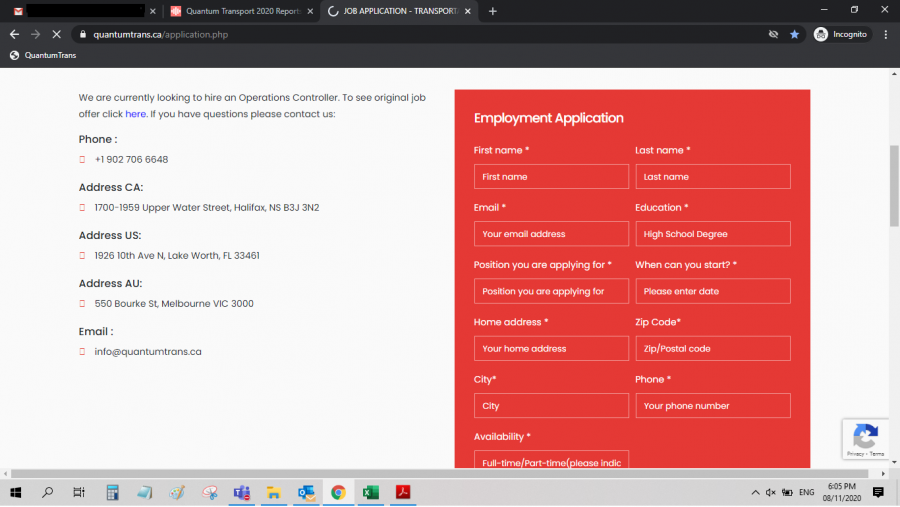Screen dimensions: 900x507
Task: Click the reCAPTCHA privacy badge
Action: [865, 439]
